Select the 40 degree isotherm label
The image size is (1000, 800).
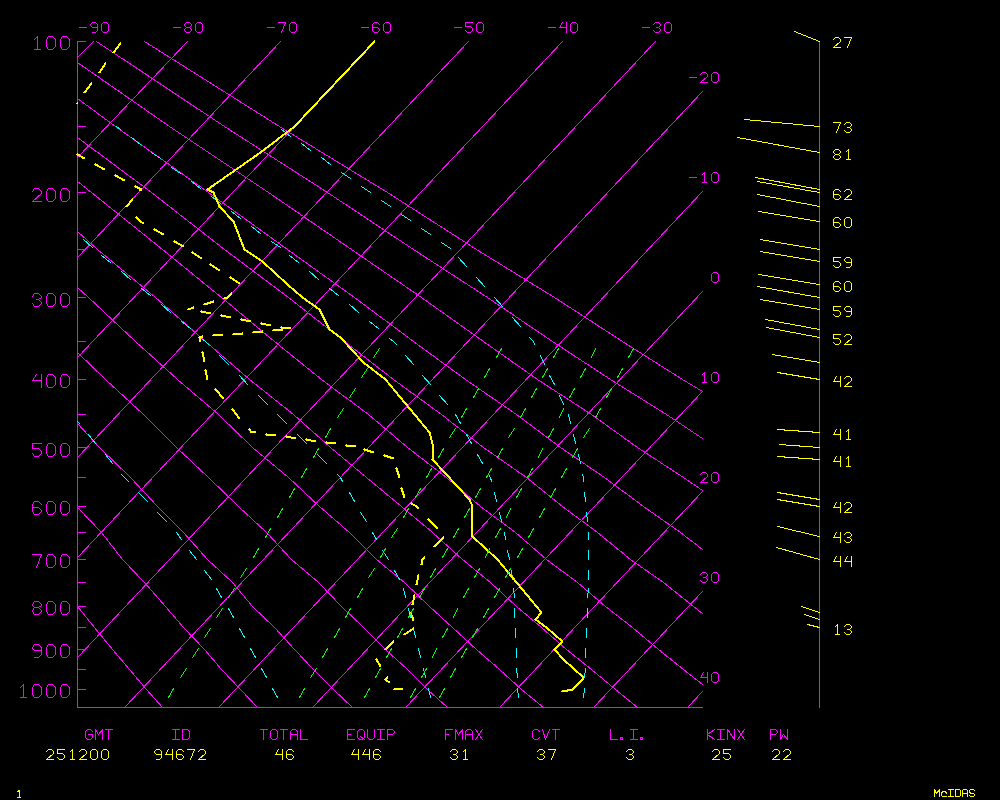(x=709, y=678)
